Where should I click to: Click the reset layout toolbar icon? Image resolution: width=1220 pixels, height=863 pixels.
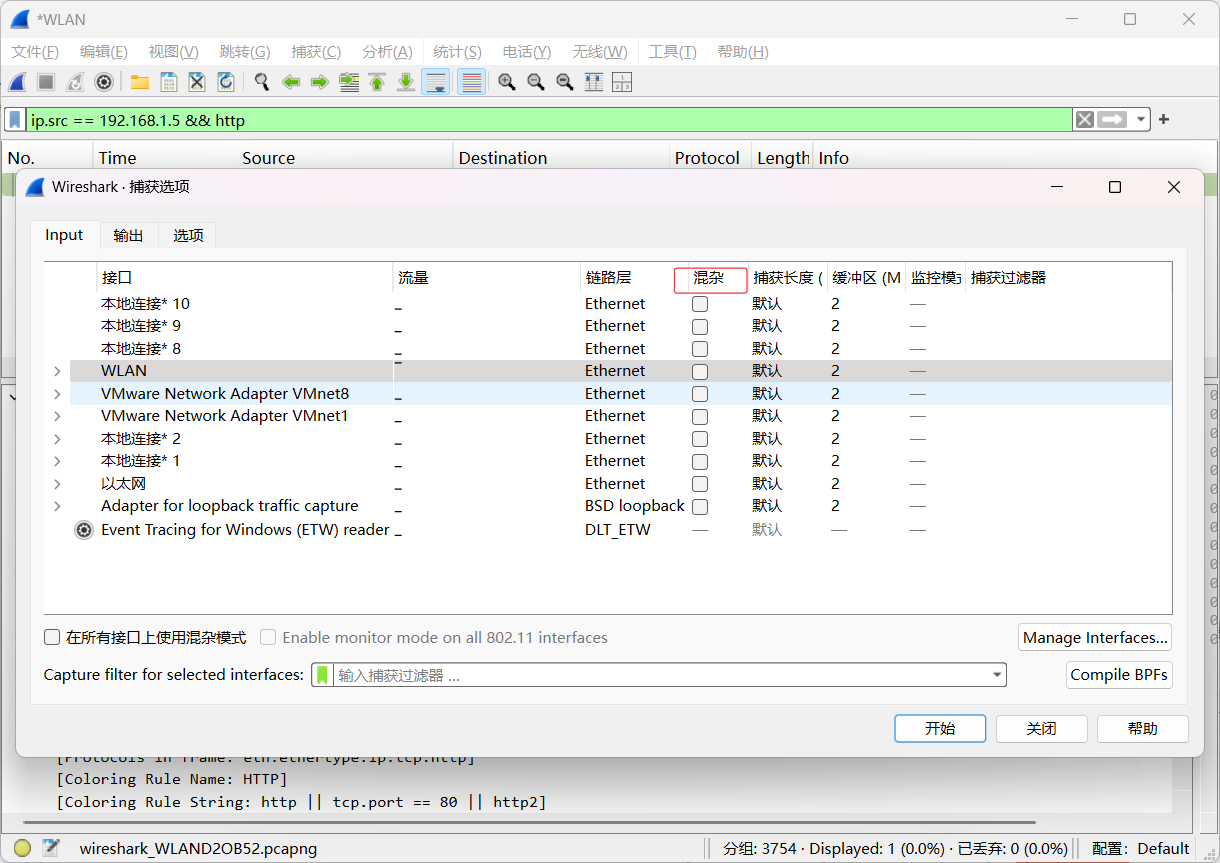click(x=622, y=82)
